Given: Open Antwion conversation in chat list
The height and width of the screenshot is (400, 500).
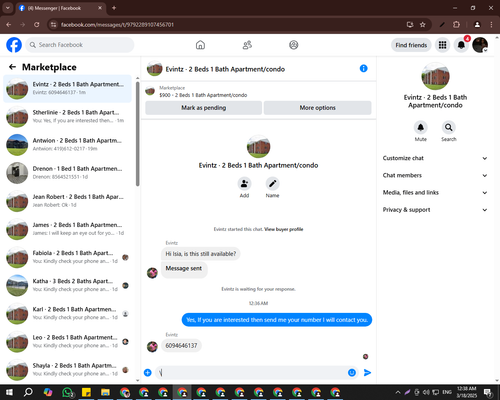Looking at the screenshot, I should point(67,145).
